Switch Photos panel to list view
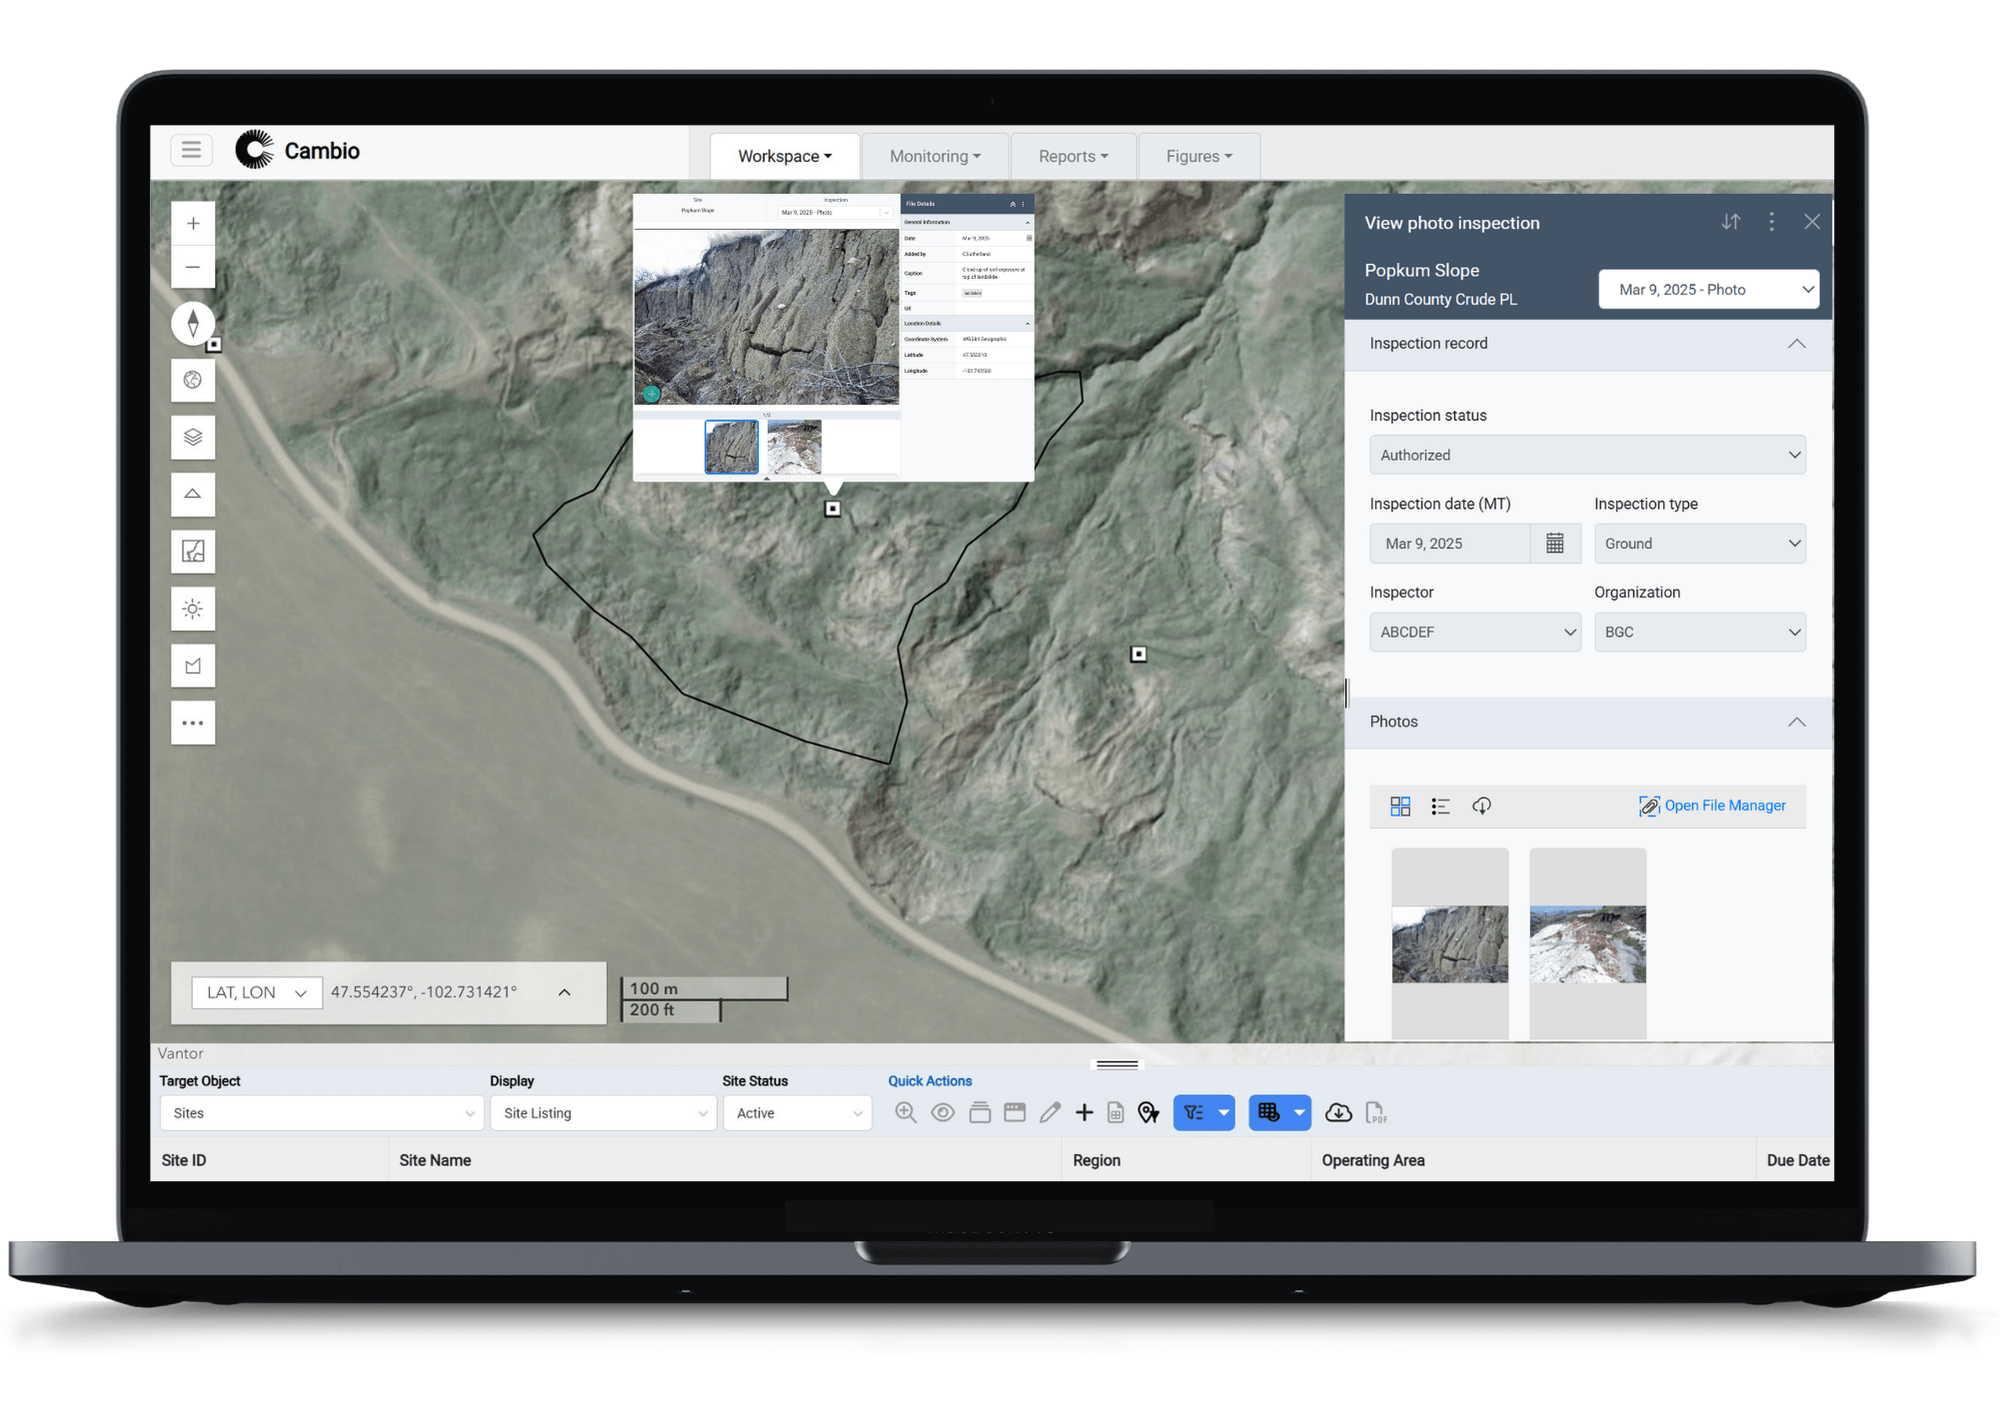 (1440, 806)
